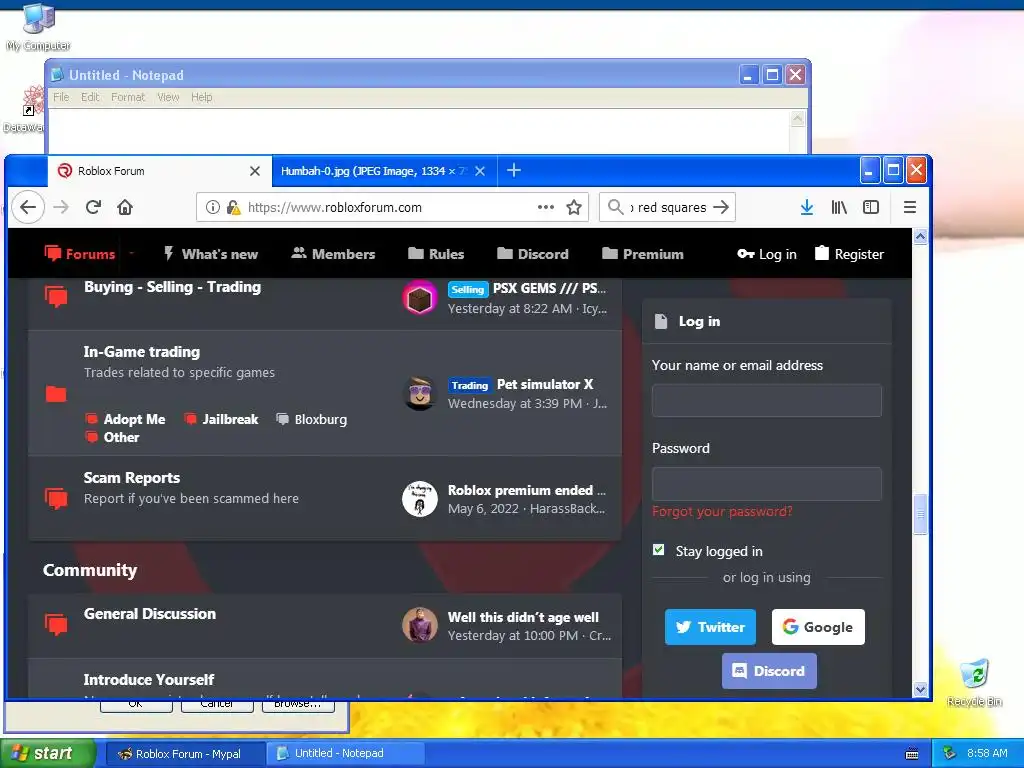Click the Selling tag label

tap(468, 289)
